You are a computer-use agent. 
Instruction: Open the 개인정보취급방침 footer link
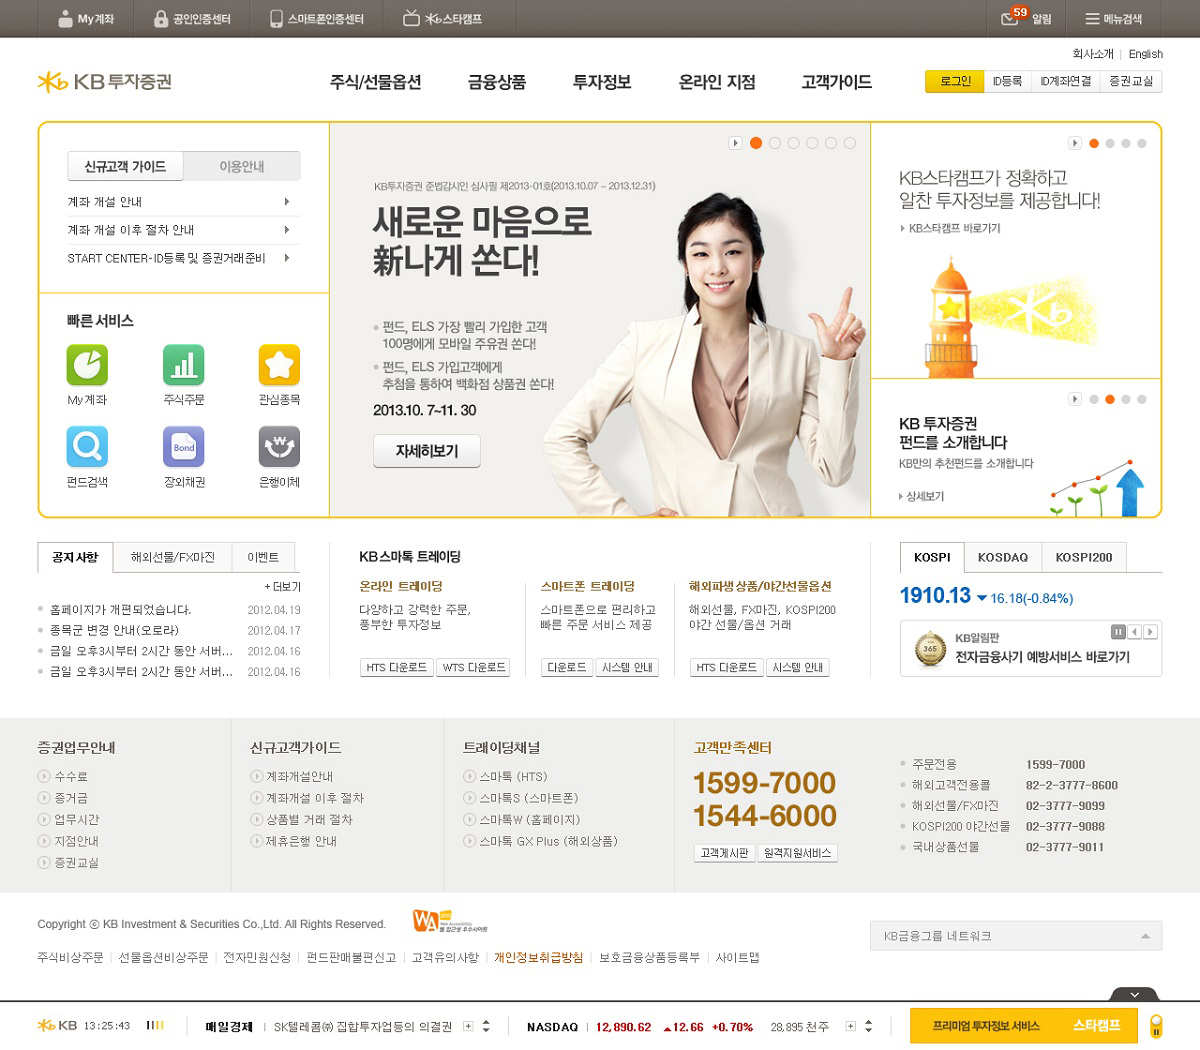[x=538, y=957]
